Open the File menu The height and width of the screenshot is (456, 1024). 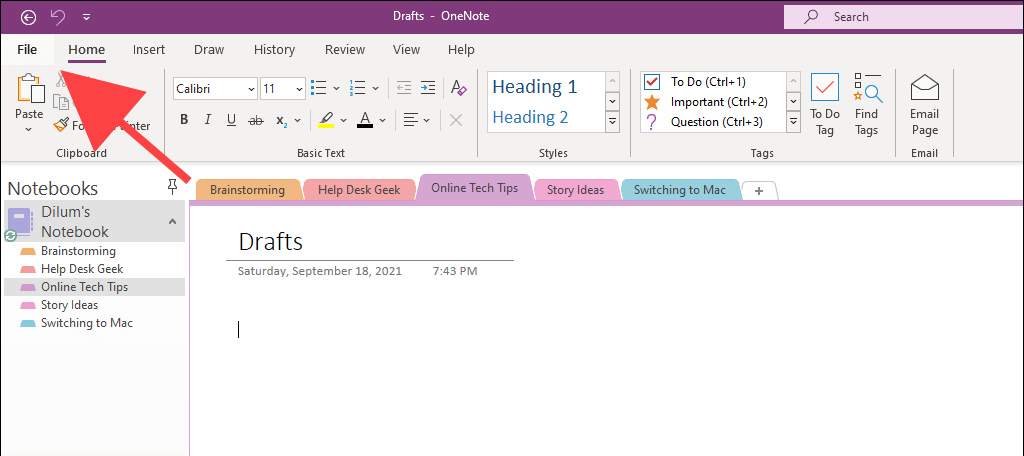pos(27,50)
